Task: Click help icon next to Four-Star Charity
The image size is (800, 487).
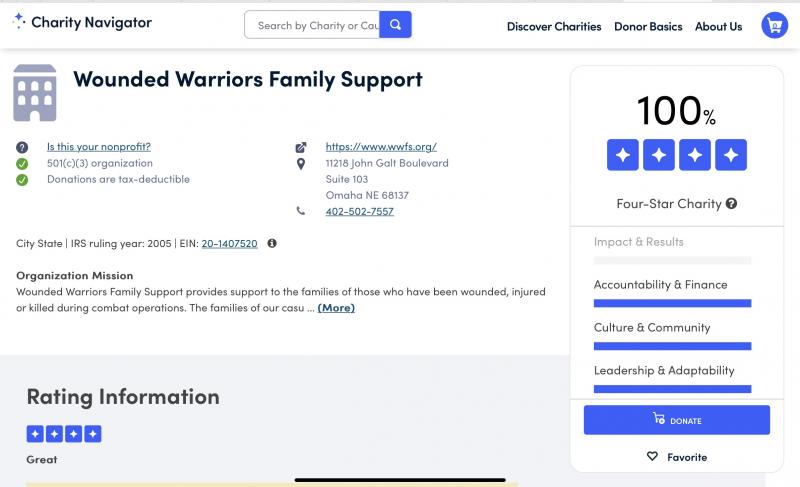Action: [x=731, y=203]
